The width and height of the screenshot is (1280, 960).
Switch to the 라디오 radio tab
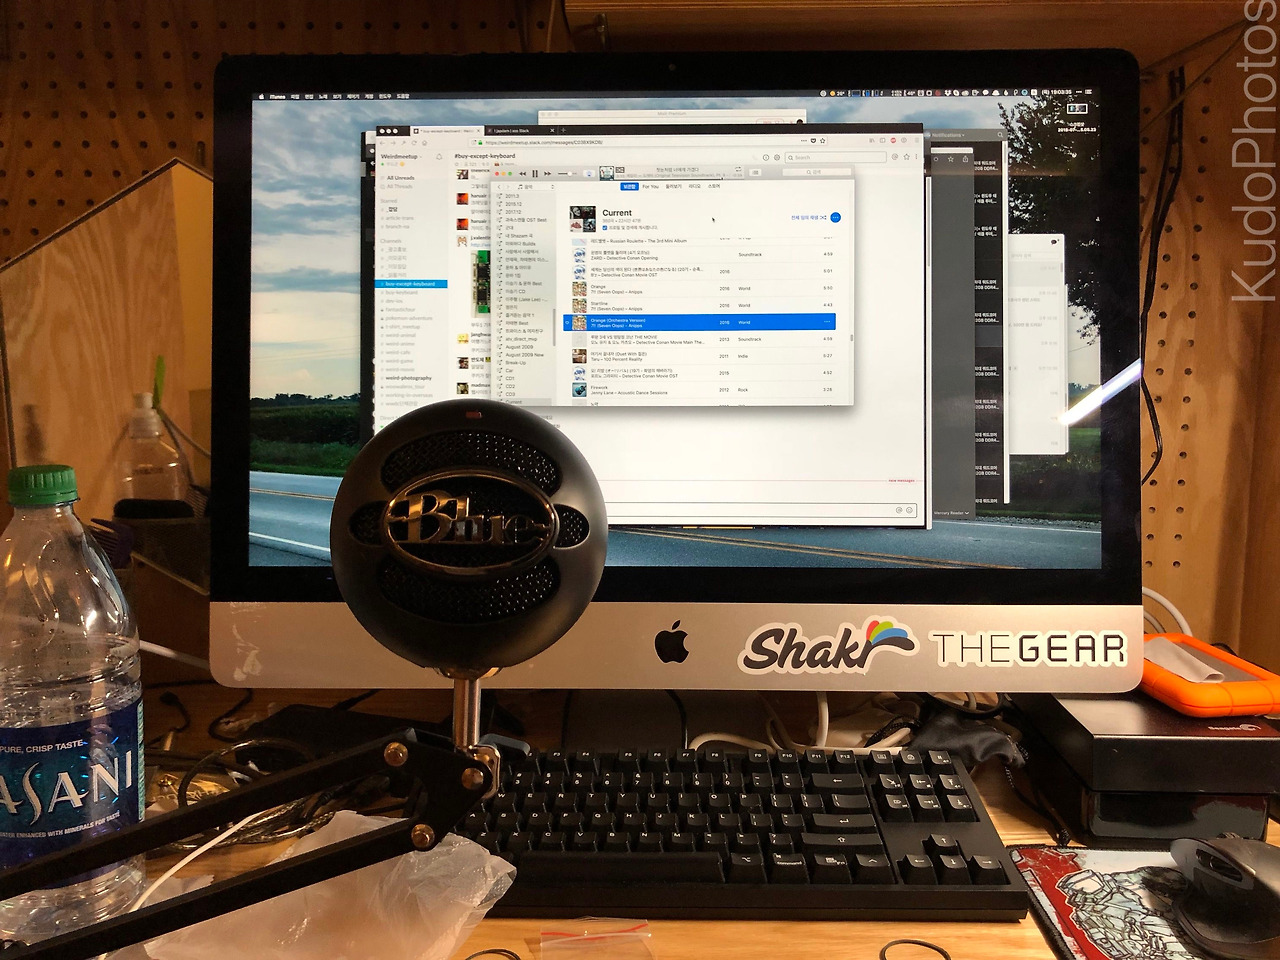coord(695,186)
